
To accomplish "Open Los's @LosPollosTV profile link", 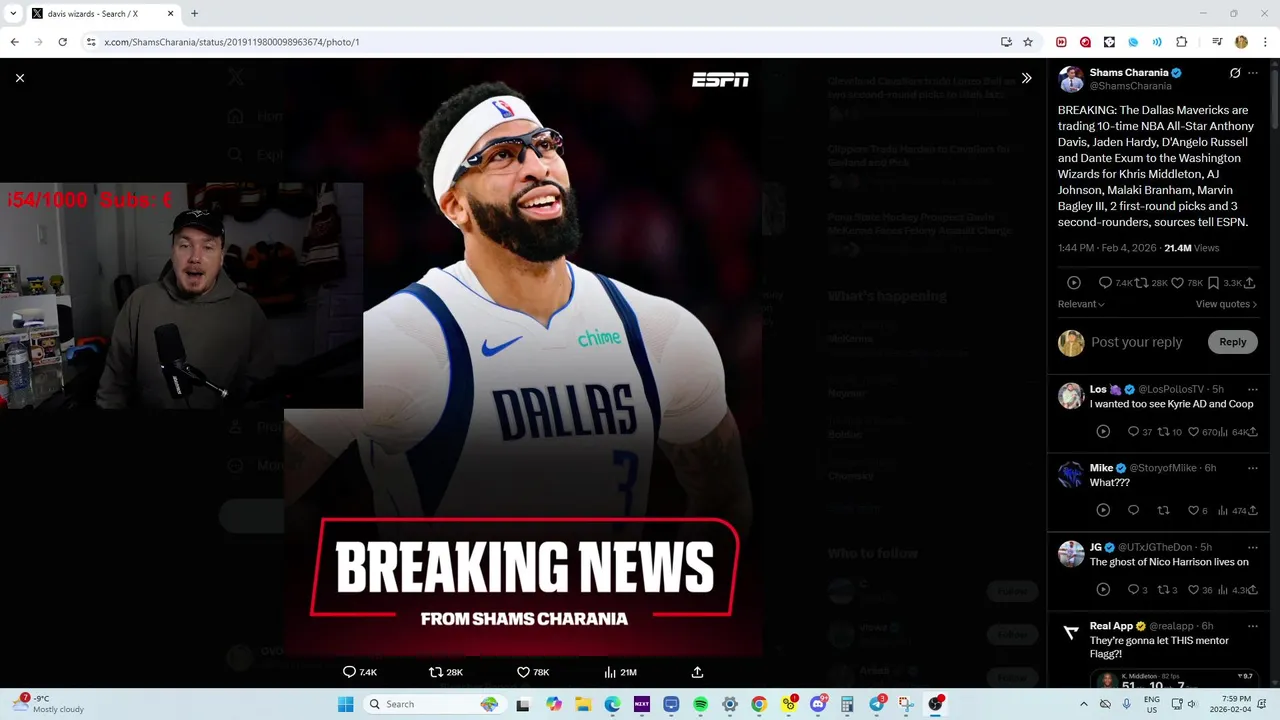I will [1171, 389].
